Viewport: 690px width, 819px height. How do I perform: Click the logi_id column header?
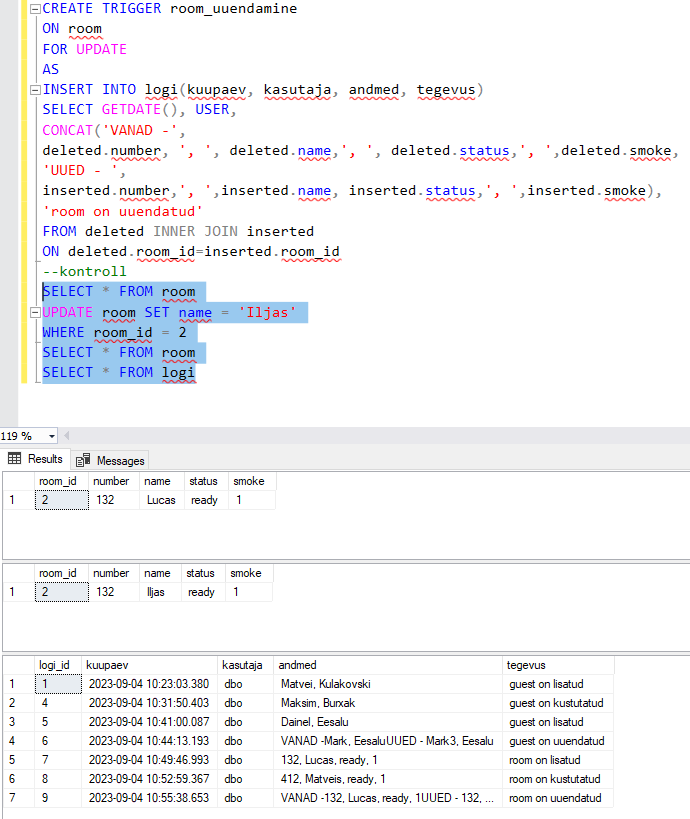pyautogui.click(x=58, y=665)
